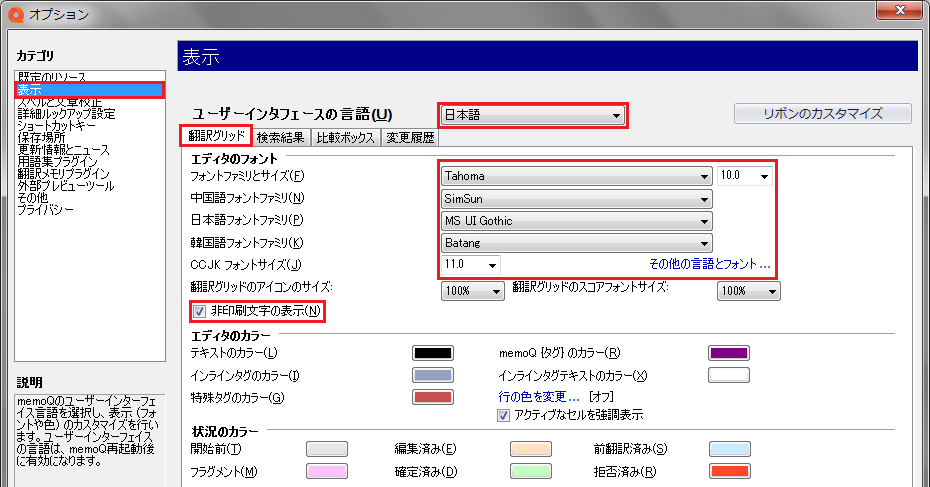930x487 pixels.
Task: Select プライバシー in the category list
Action: pyautogui.click(x=45, y=210)
